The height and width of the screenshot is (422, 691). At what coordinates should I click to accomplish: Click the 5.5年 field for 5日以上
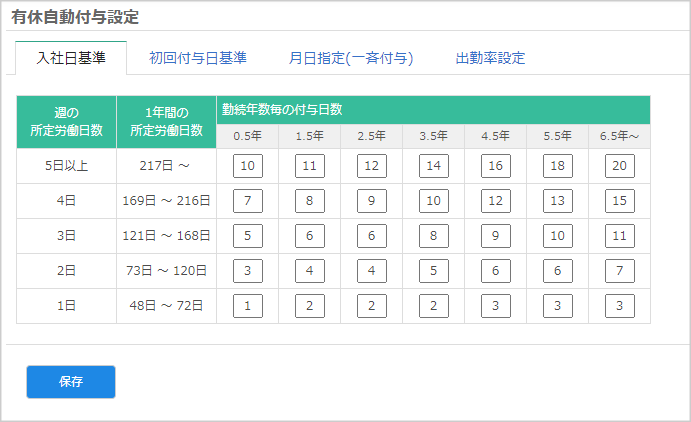[558, 166]
